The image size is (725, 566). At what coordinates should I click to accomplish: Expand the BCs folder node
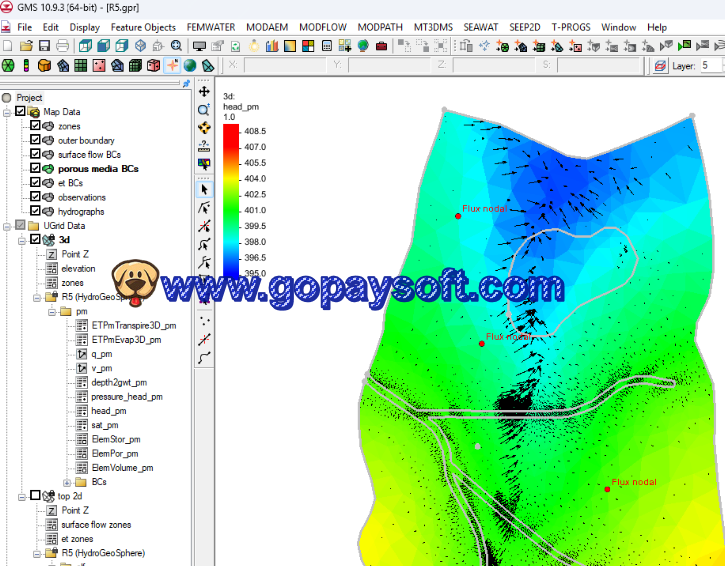(67, 481)
